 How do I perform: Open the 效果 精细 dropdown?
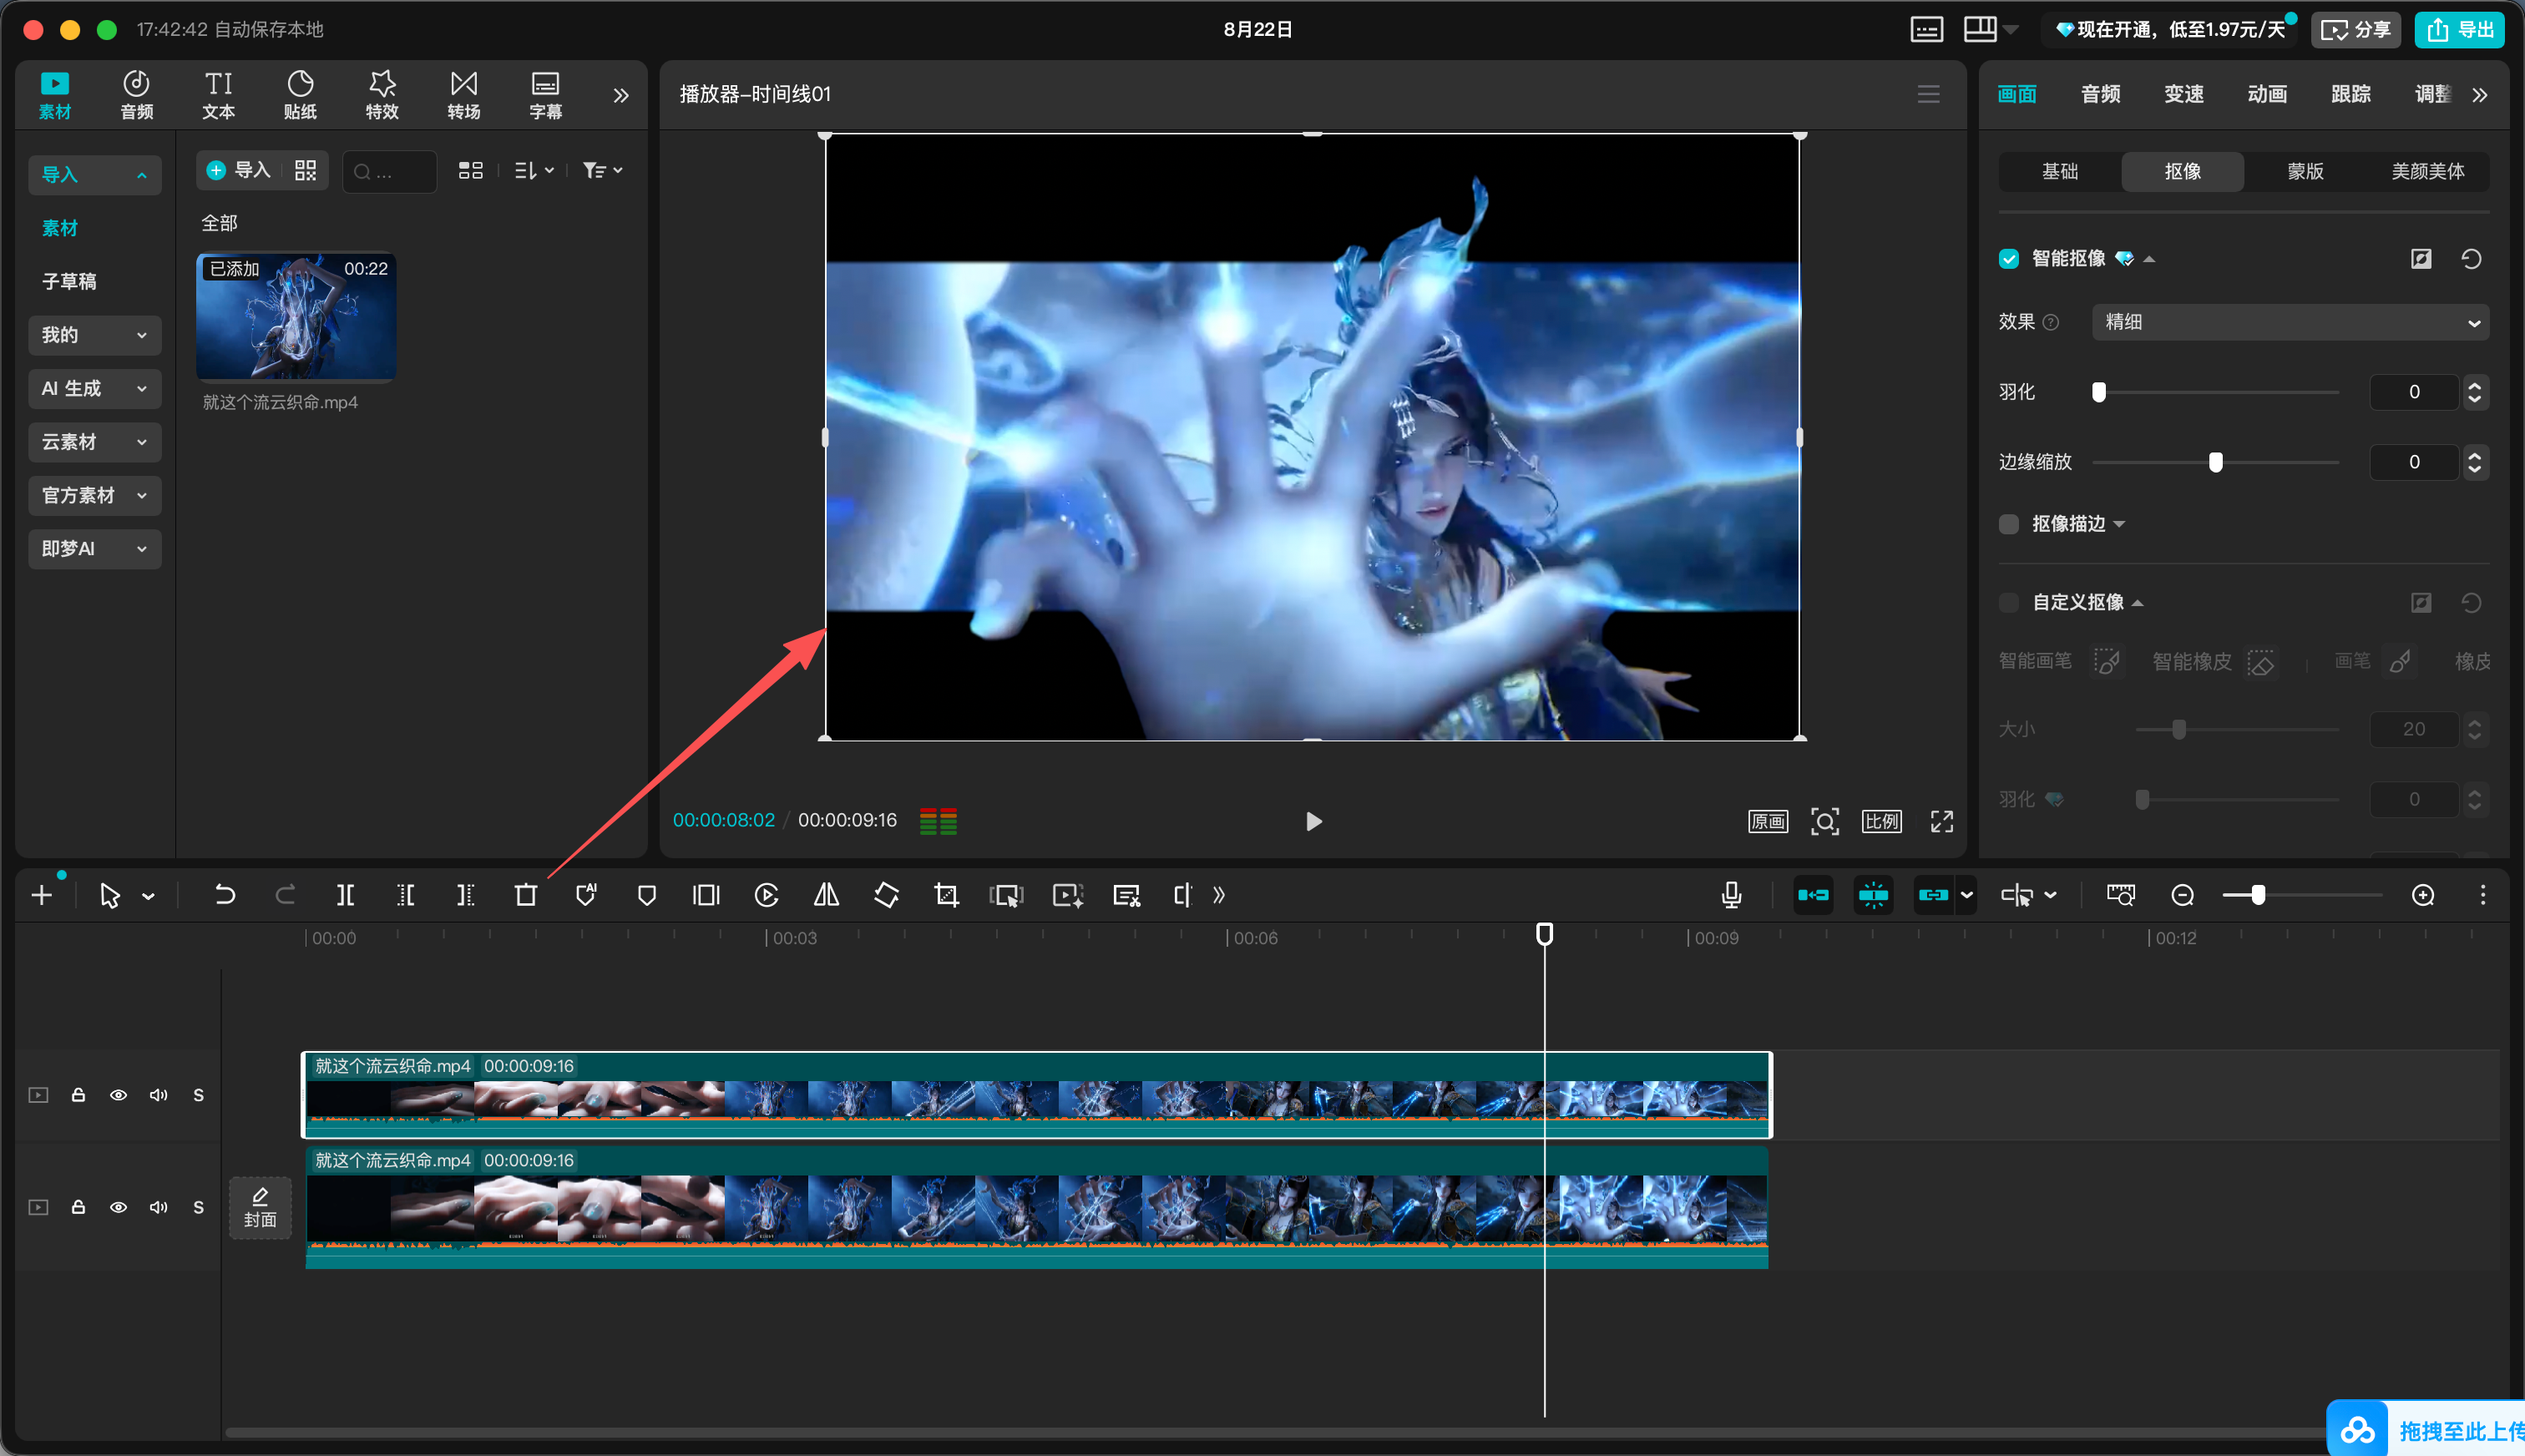click(x=2290, y=322)
